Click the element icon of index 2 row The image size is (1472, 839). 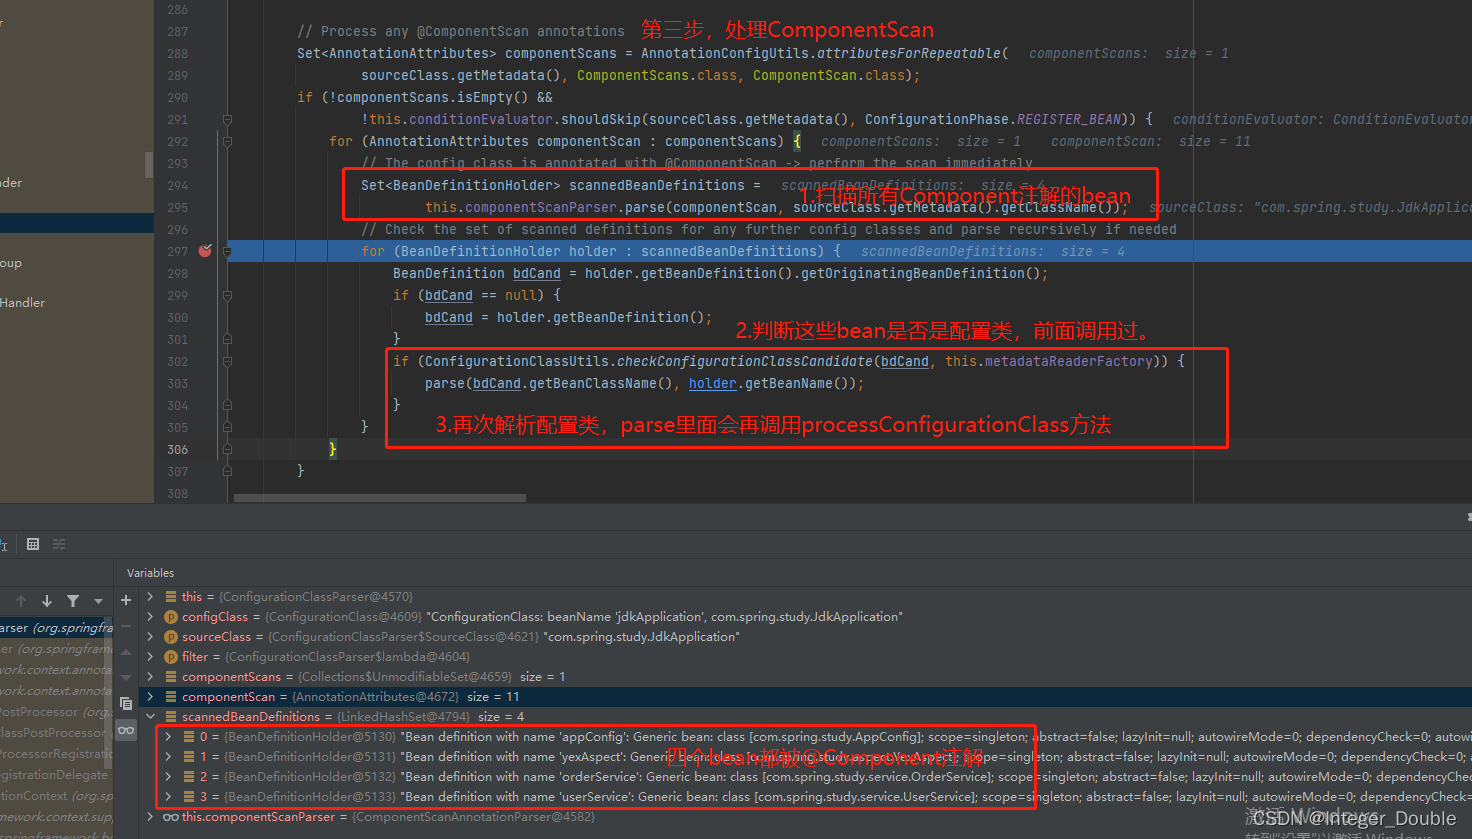pos(189,777)
